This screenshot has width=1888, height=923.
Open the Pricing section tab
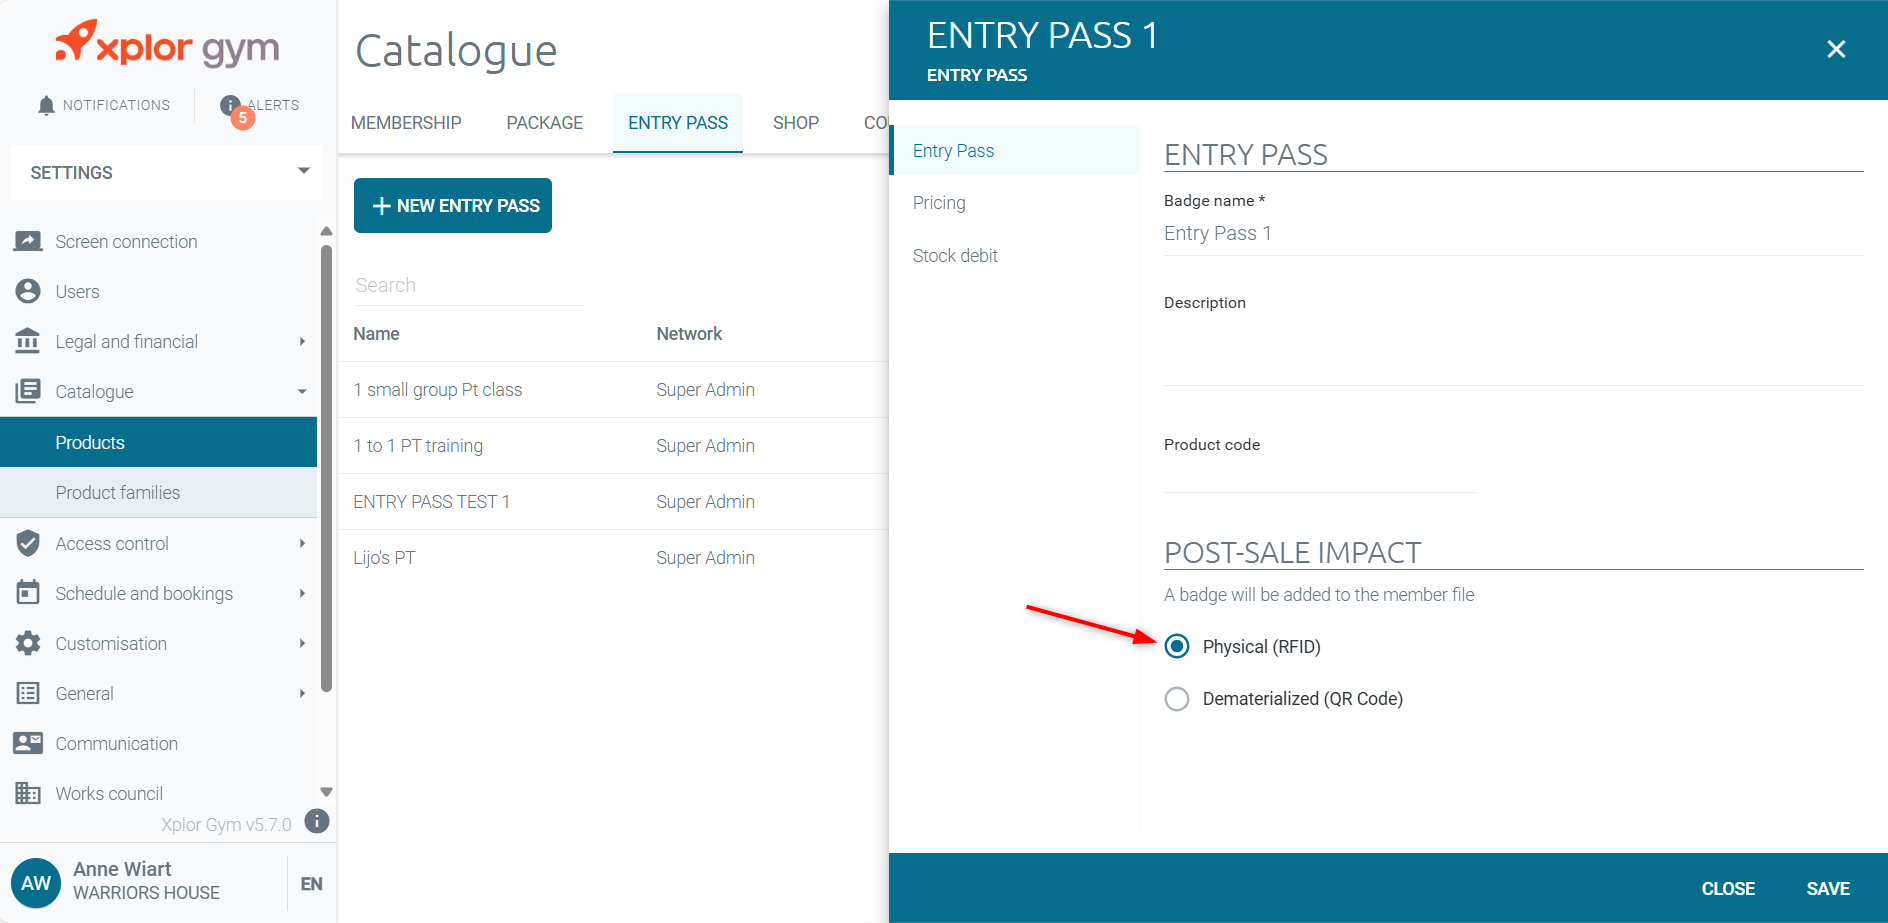(x=939, y=203)
